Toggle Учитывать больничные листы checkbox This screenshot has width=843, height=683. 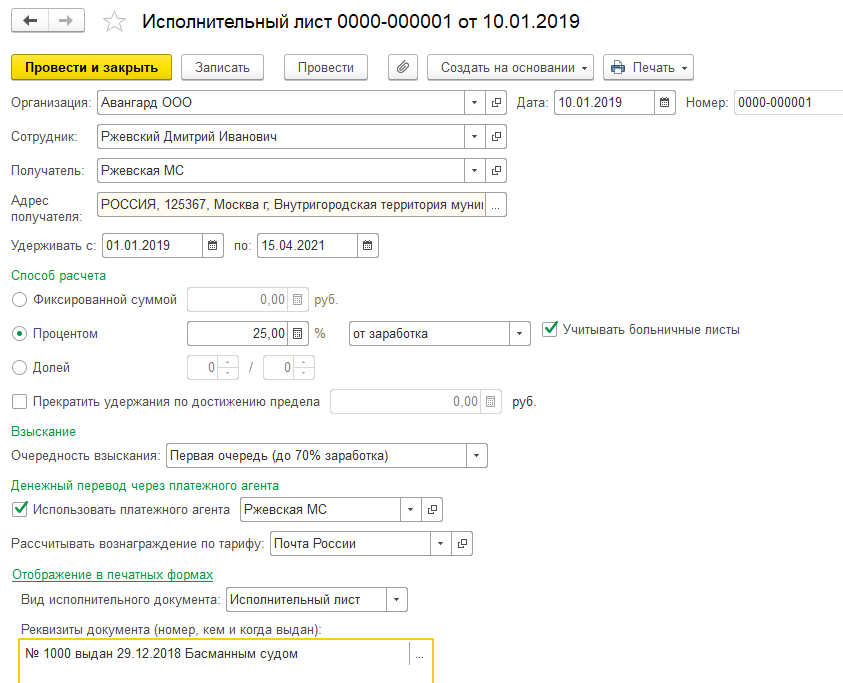(549, 329)
